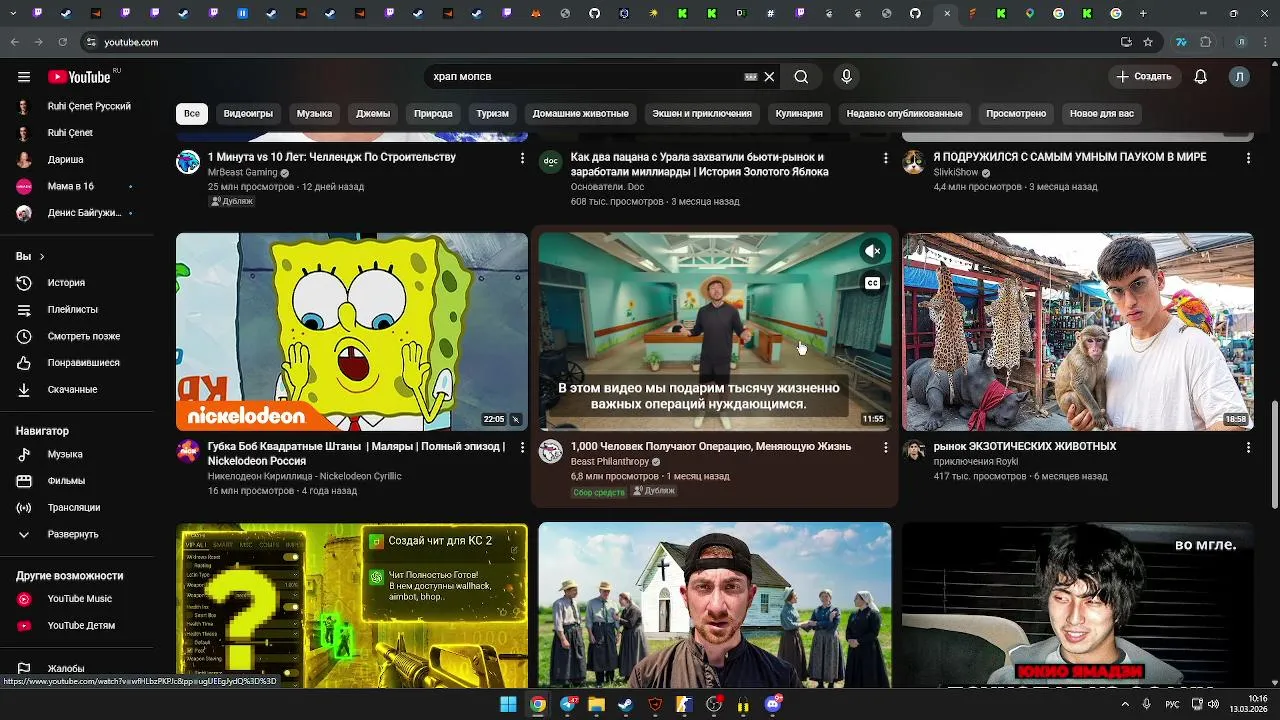Clear the search query with X
The image size is (1280, 720).
coord(769,77)
